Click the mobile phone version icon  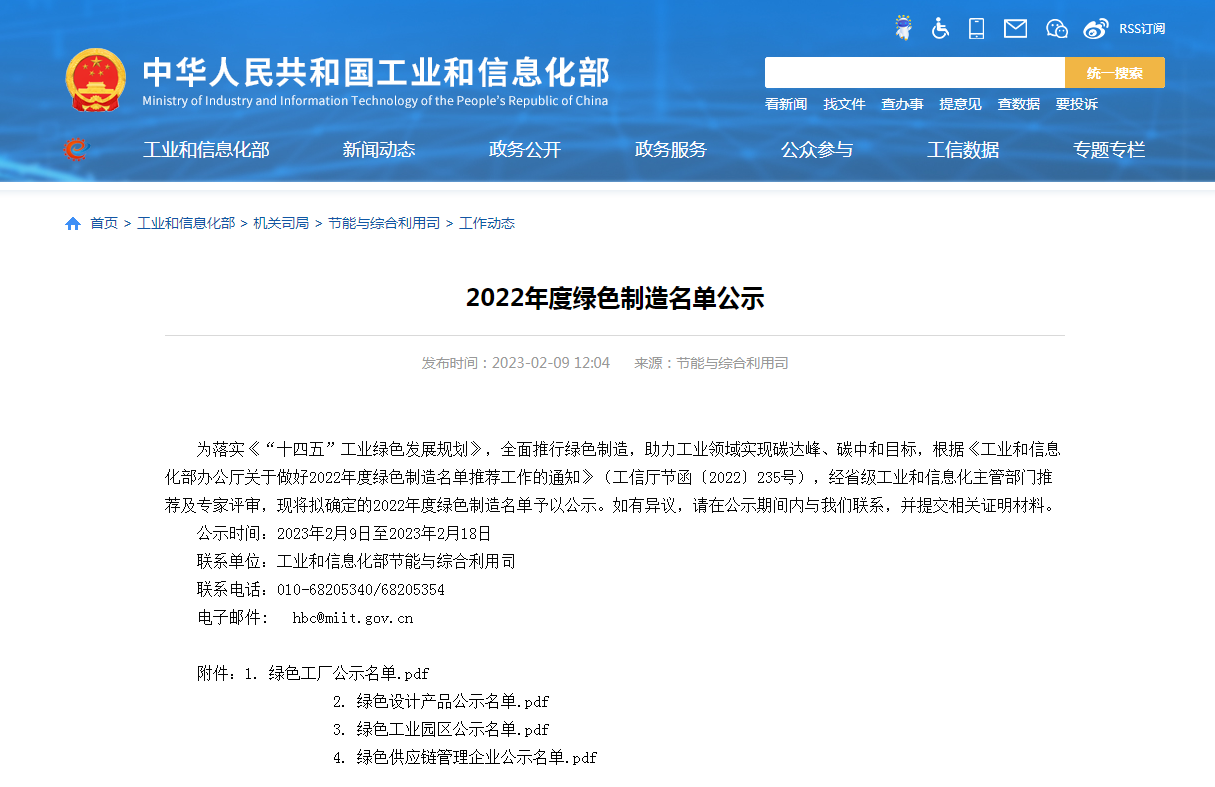point(976,28)
